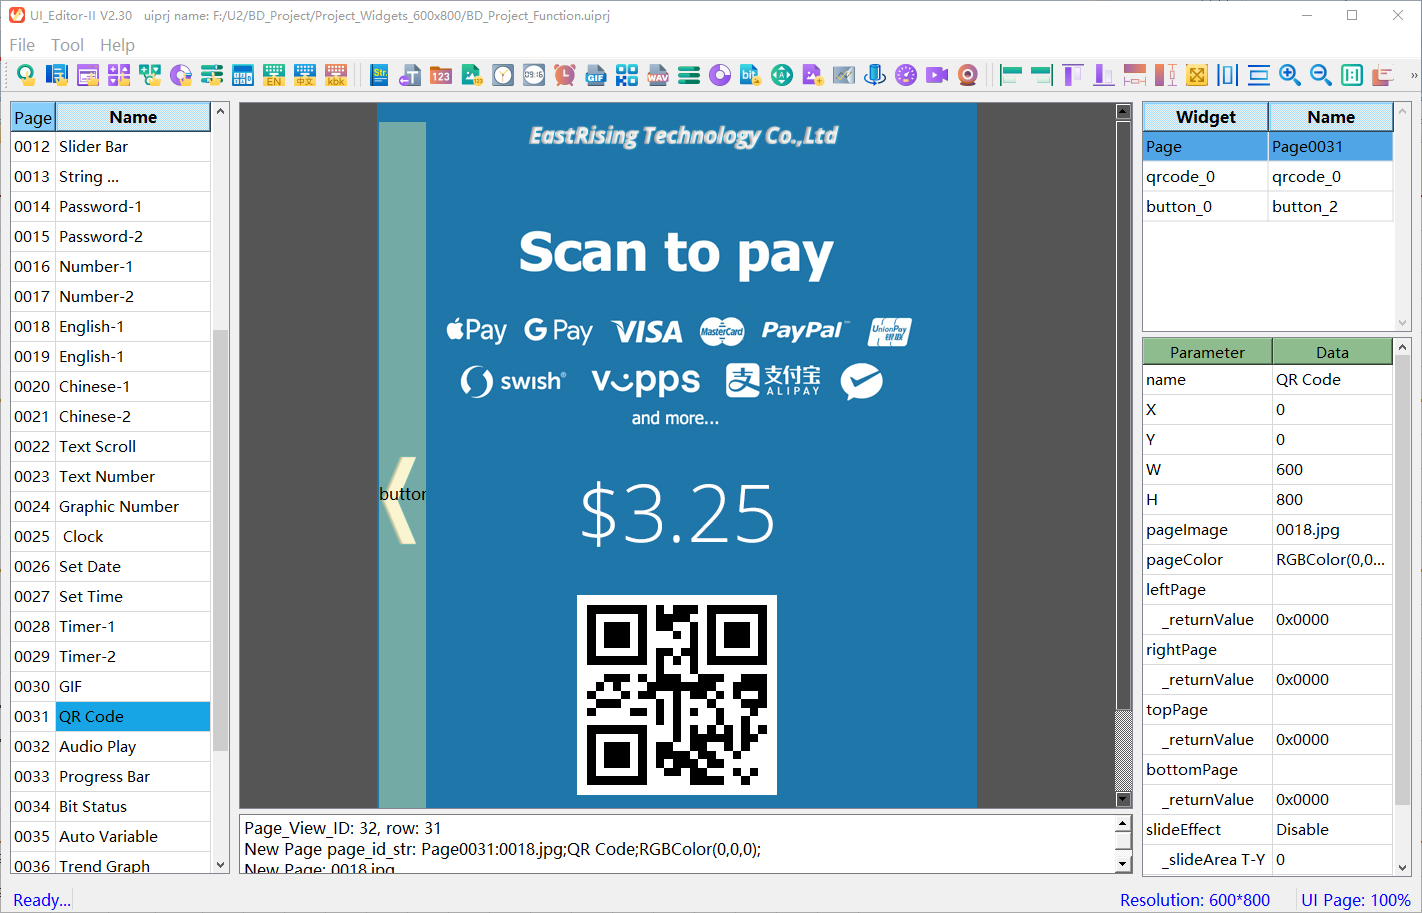
Task: Click log panel scroll down arrow
Action: click(1123, 863)
